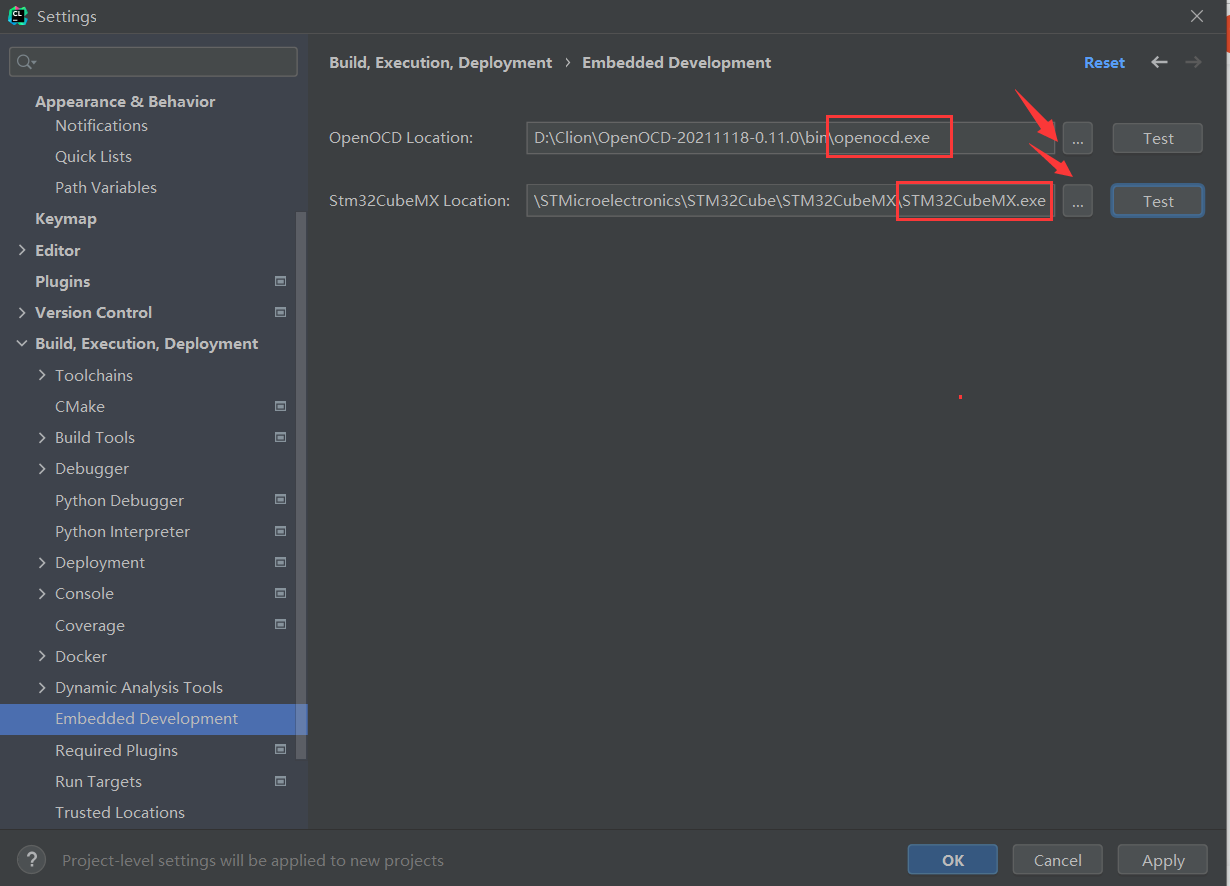This screenshot has width=1230, height=886.
Task: Click the Reset link
Action: pyautogui.click(x=1104, y=62)
